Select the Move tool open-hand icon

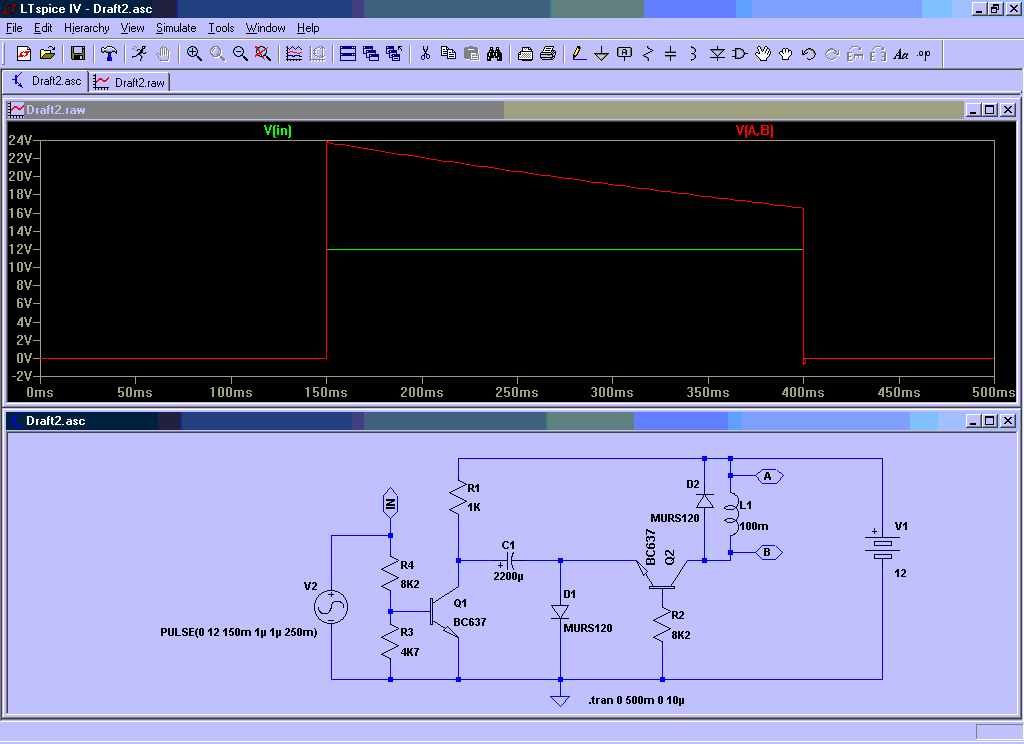coord(763,54)
